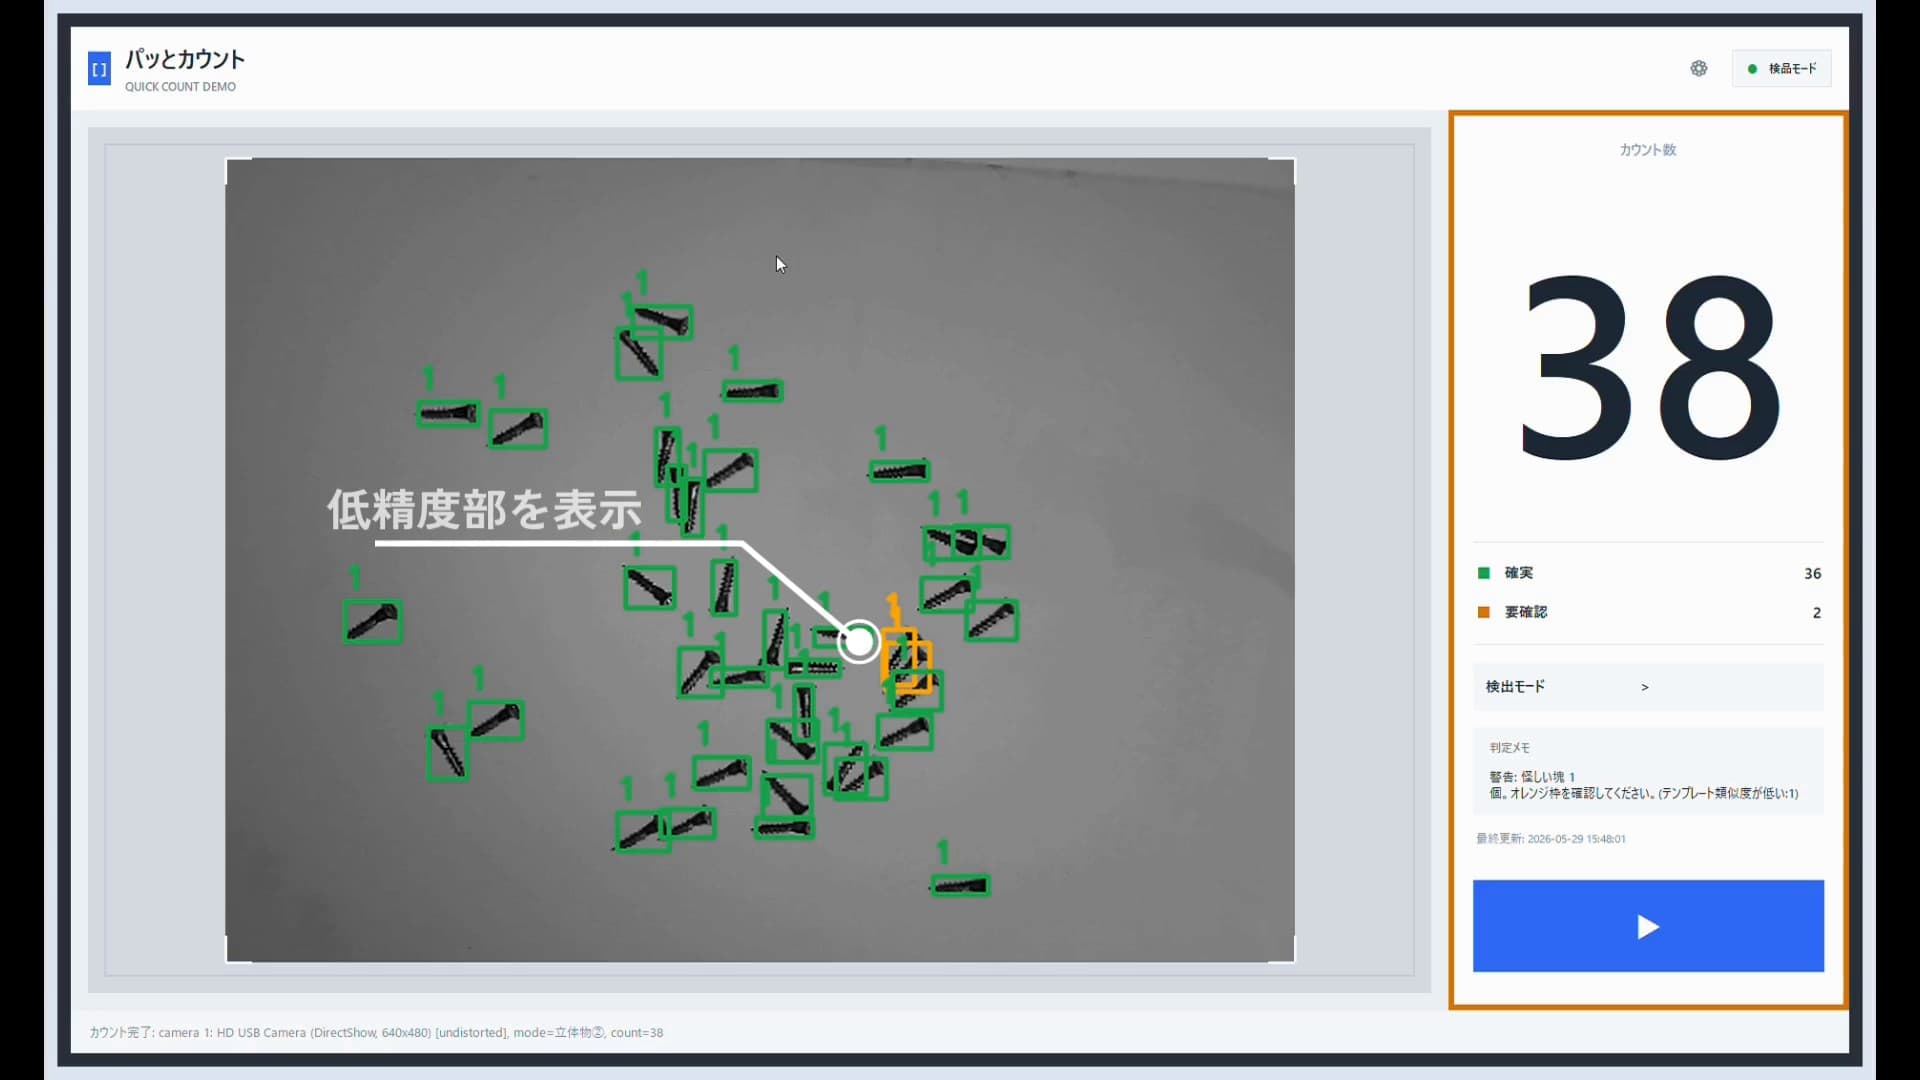The width and height of the screenshot is (1920, 1080).
Task: Open settings via the gear icon
Action: pyautogui.click(x=1699, y=68)
